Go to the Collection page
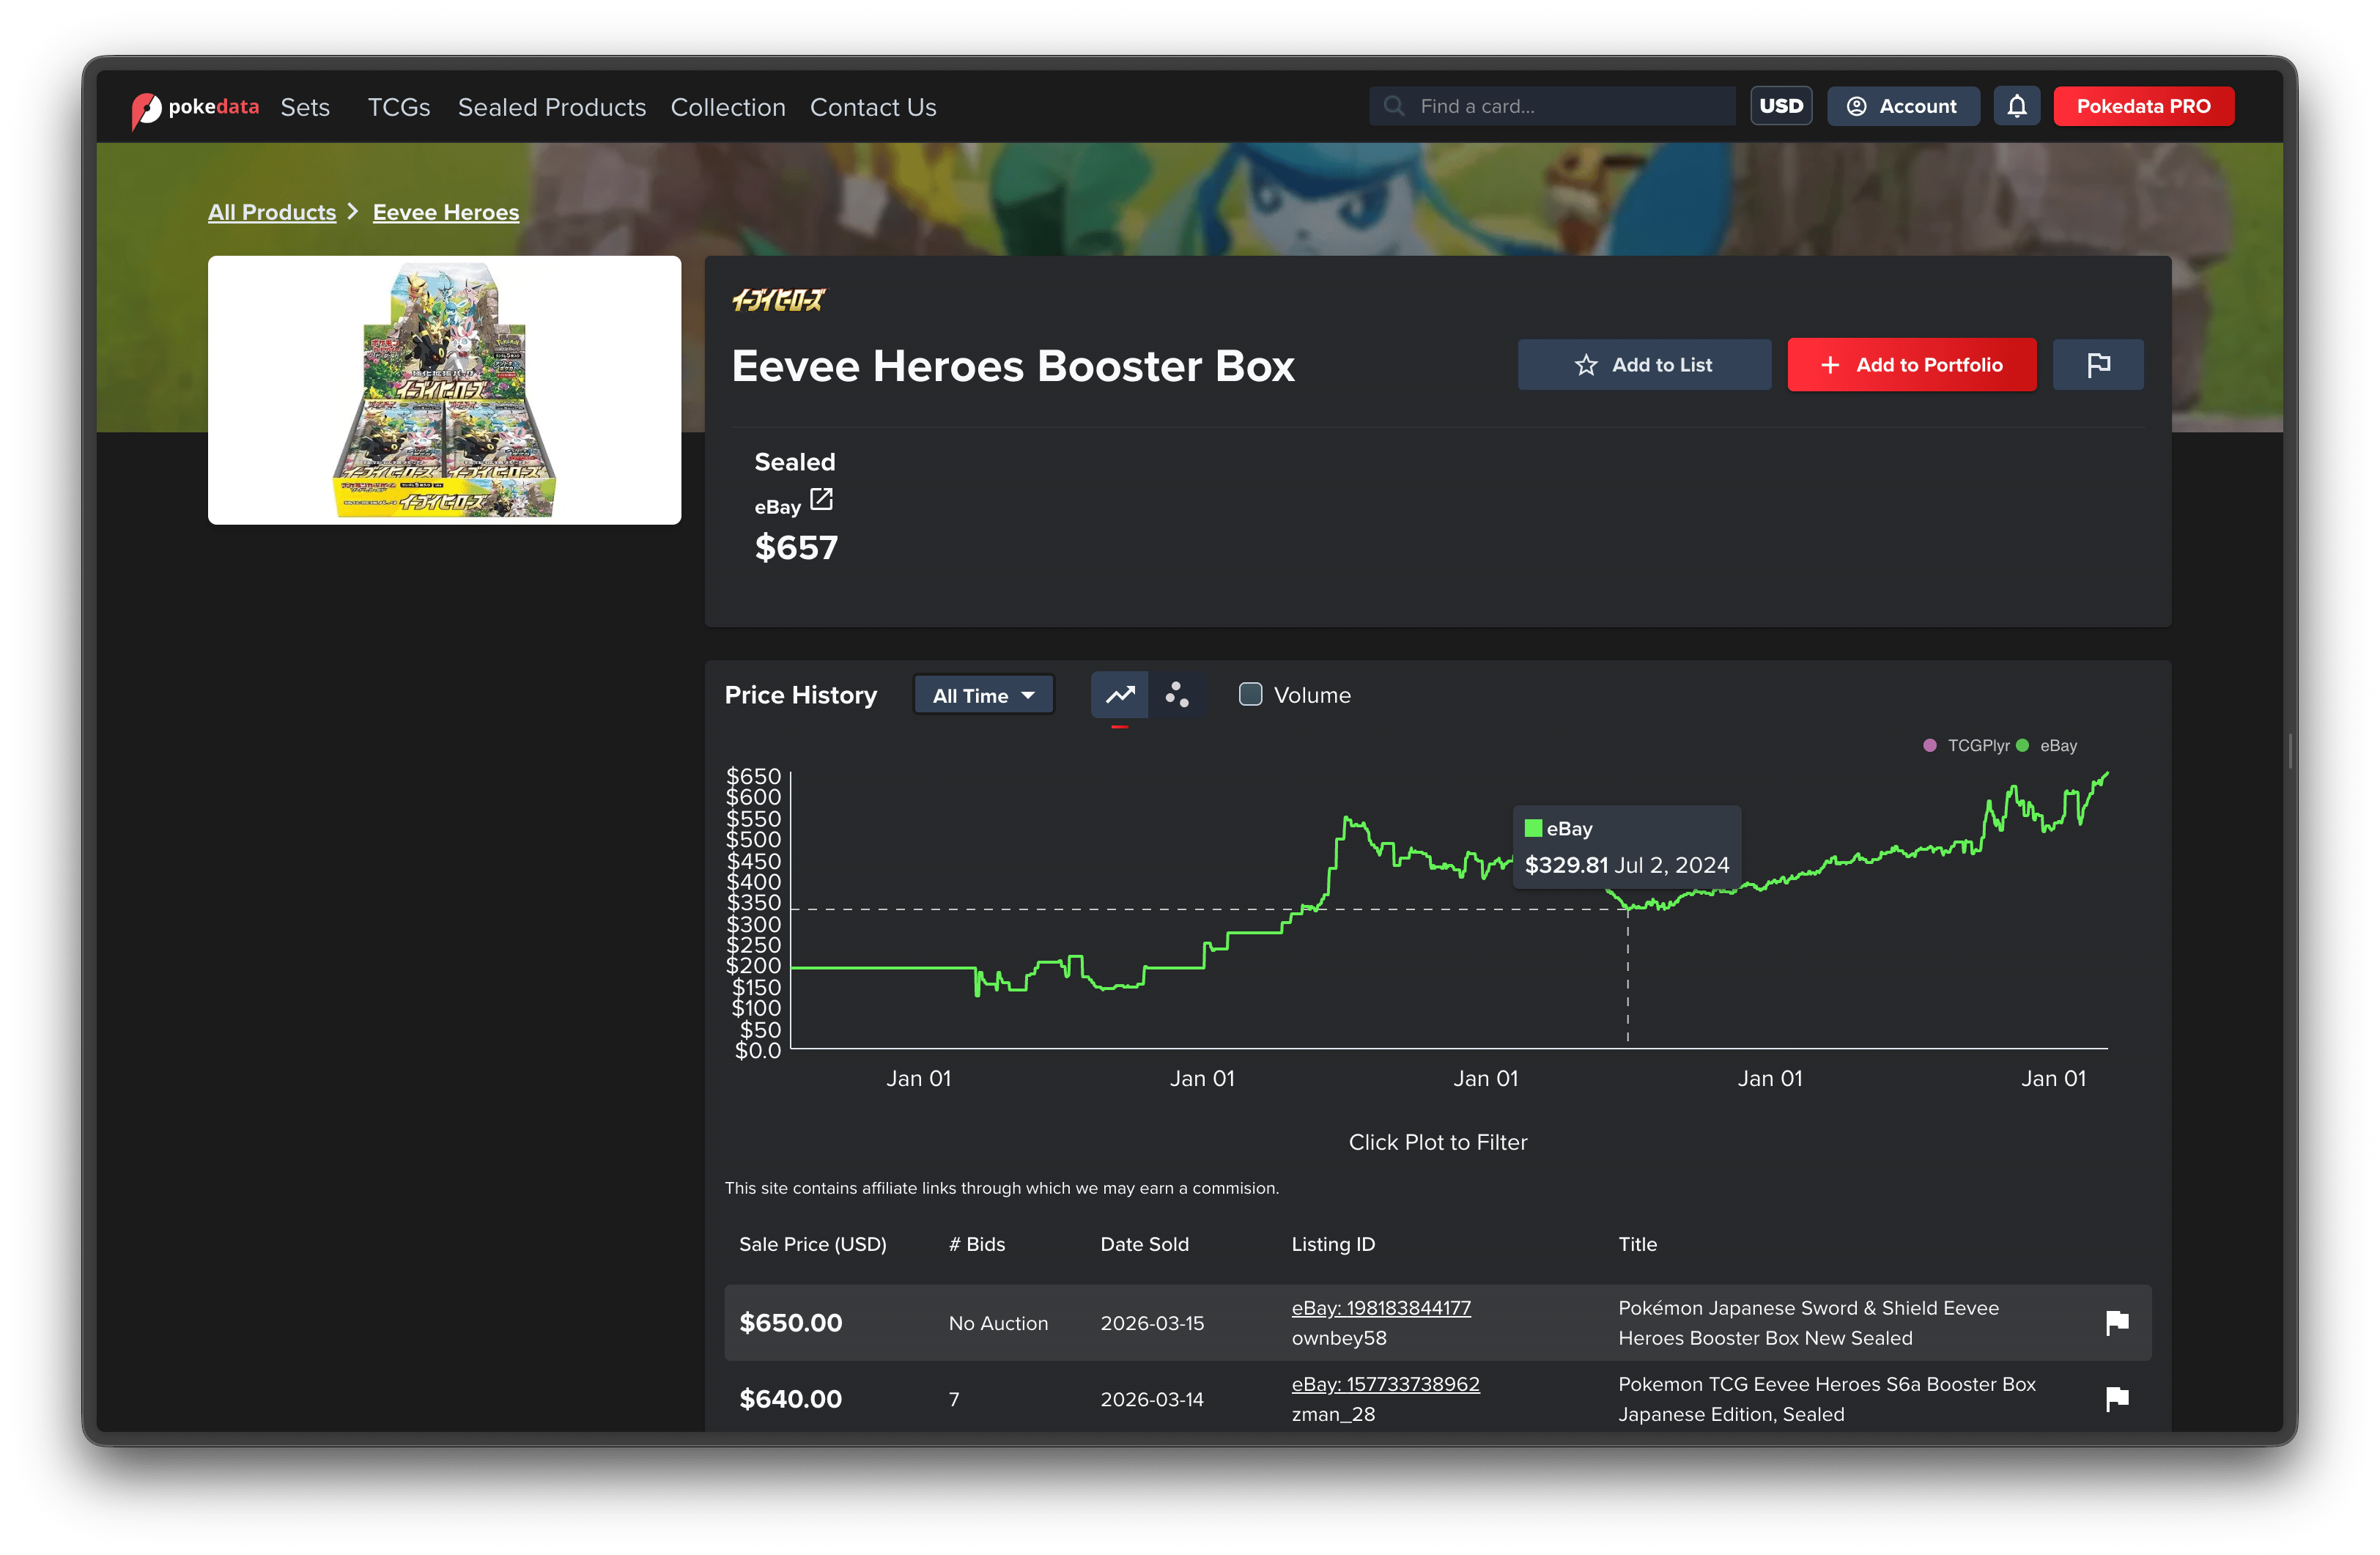 (727, 107)
